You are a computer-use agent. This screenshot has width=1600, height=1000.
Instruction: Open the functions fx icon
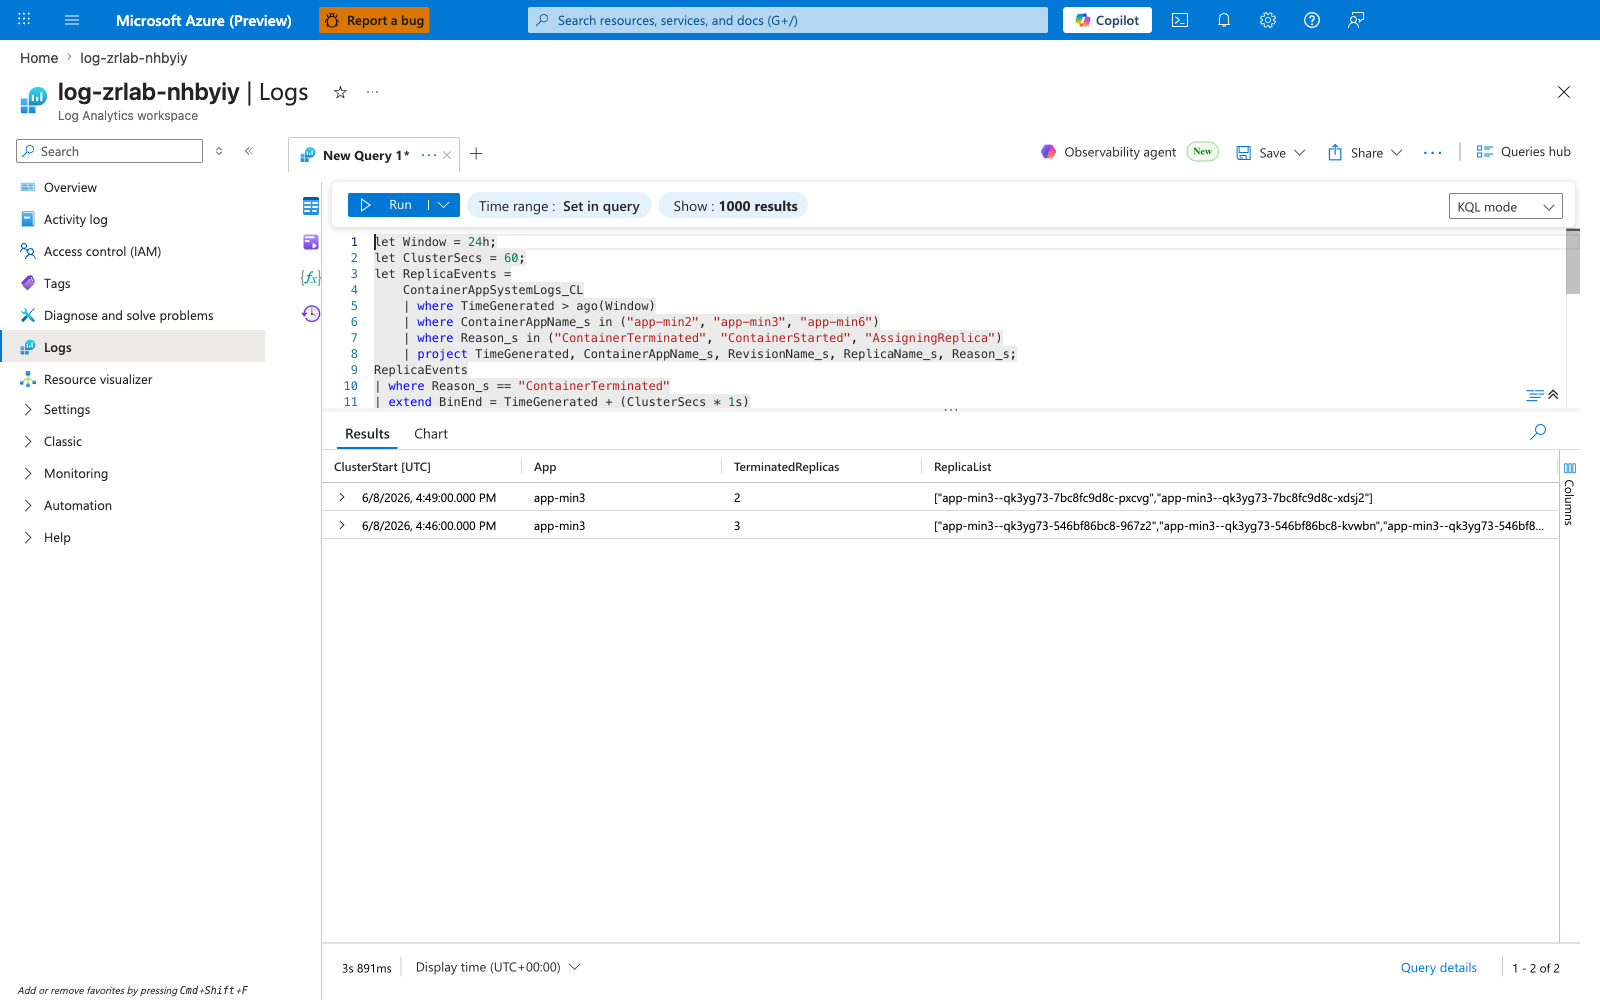[311, 277]
